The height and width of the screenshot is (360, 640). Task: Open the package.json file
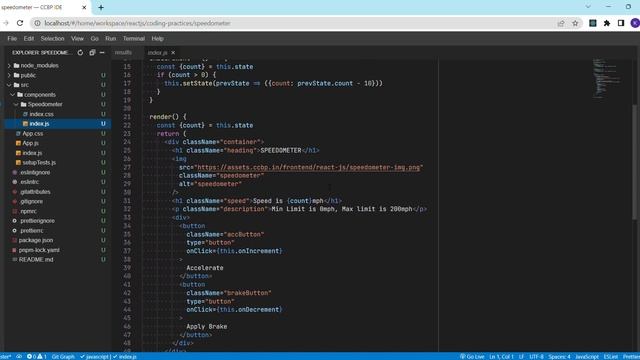coord(36,240)
